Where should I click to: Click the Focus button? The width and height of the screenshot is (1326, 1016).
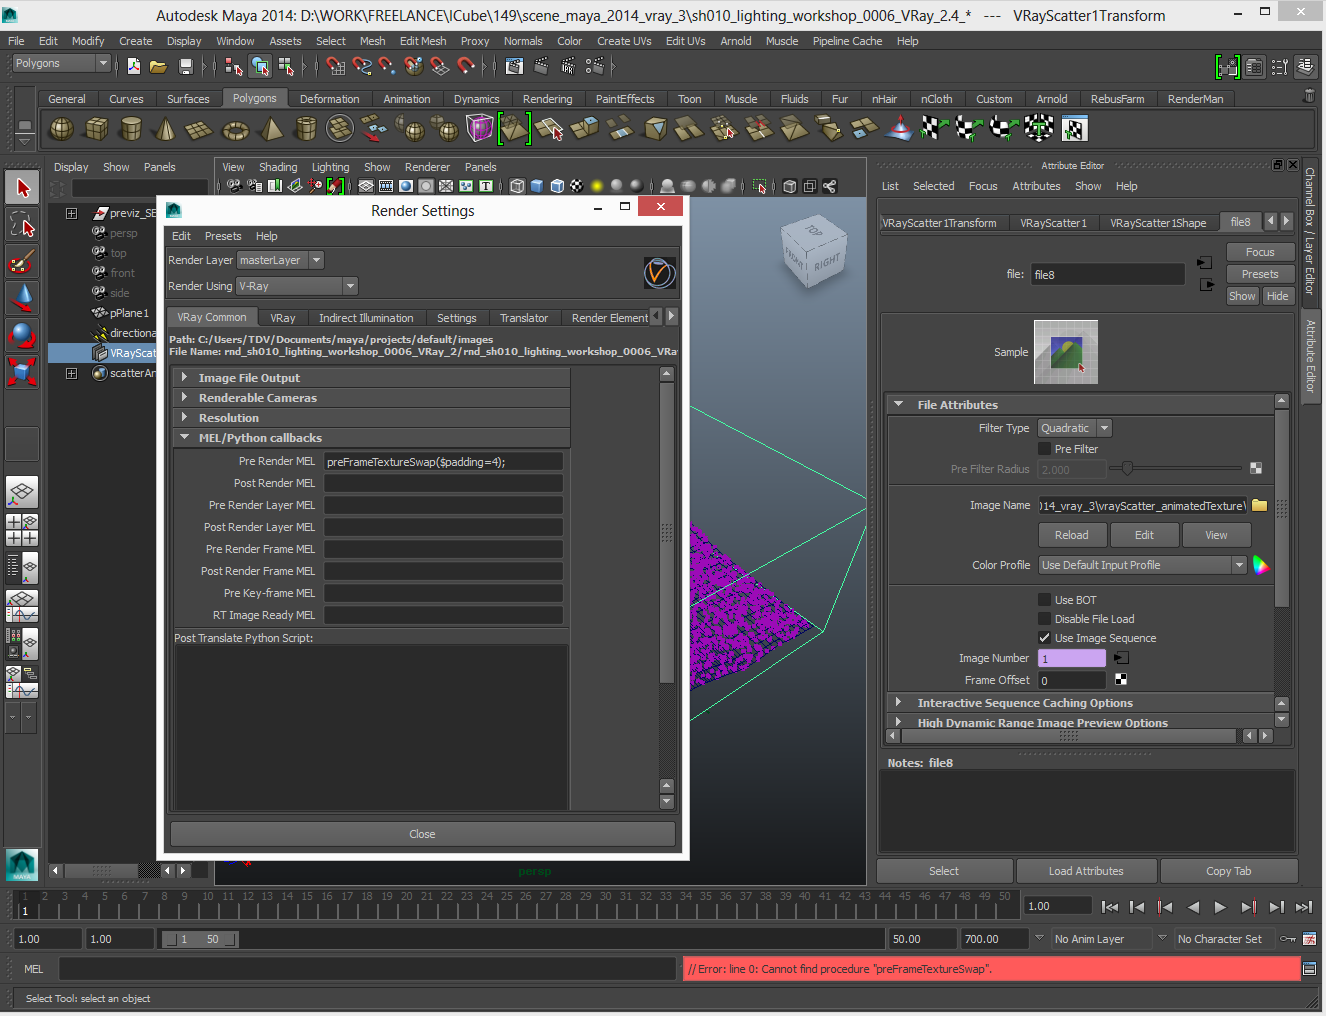click(x=1260, y=252)
